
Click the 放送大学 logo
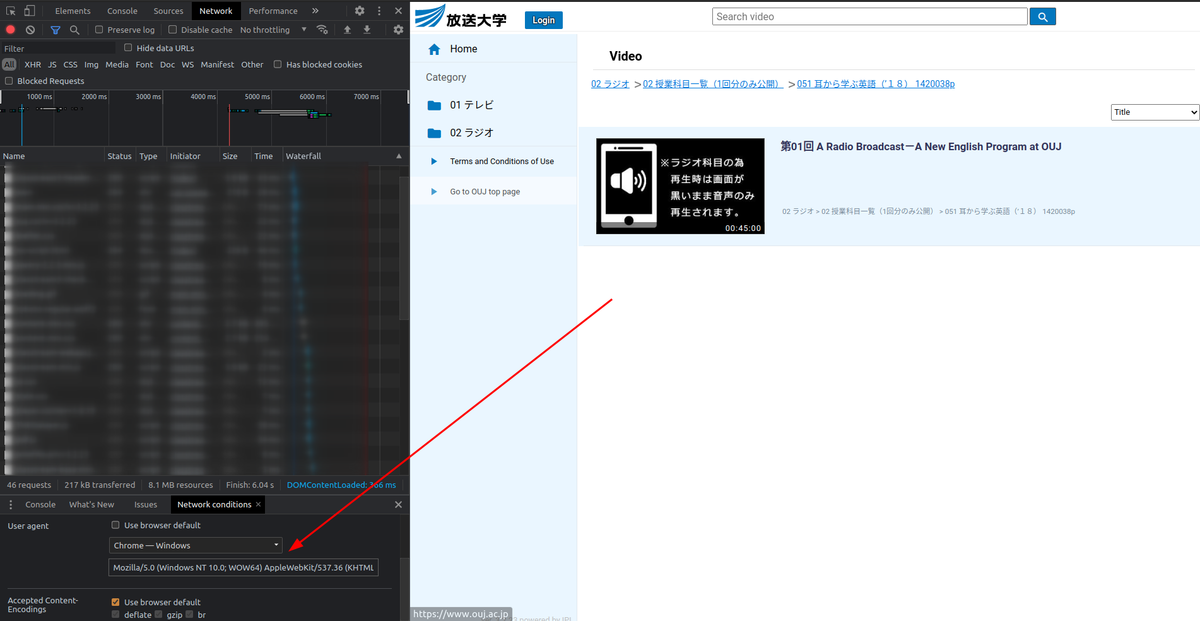(461, 17)
